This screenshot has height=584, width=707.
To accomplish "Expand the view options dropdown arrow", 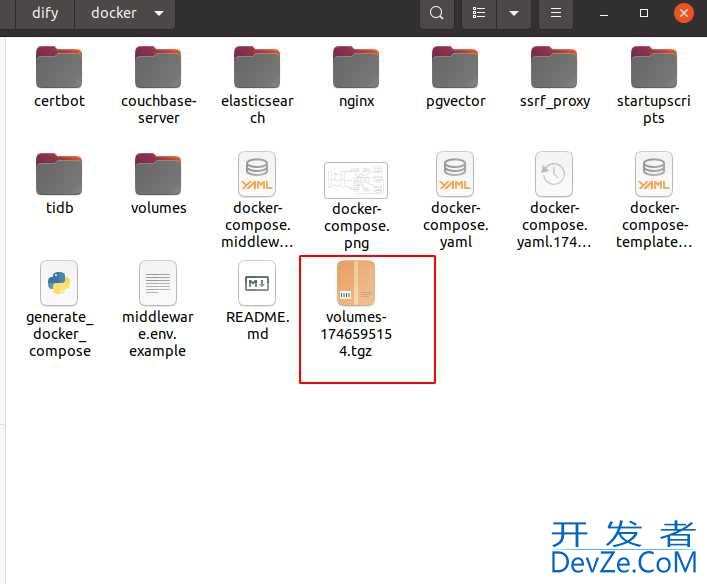I will (x=513, y=13).
